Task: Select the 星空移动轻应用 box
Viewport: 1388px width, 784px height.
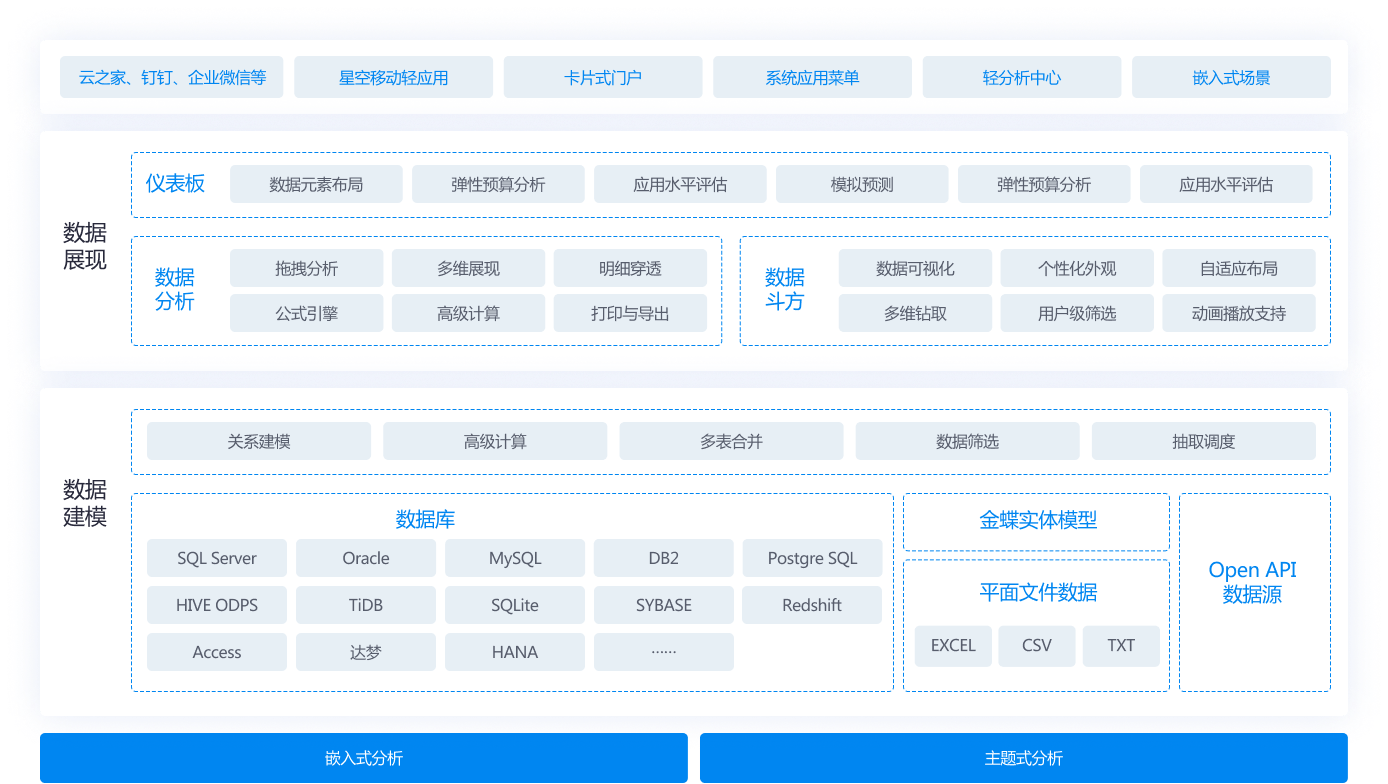Action: pos(393,77)
